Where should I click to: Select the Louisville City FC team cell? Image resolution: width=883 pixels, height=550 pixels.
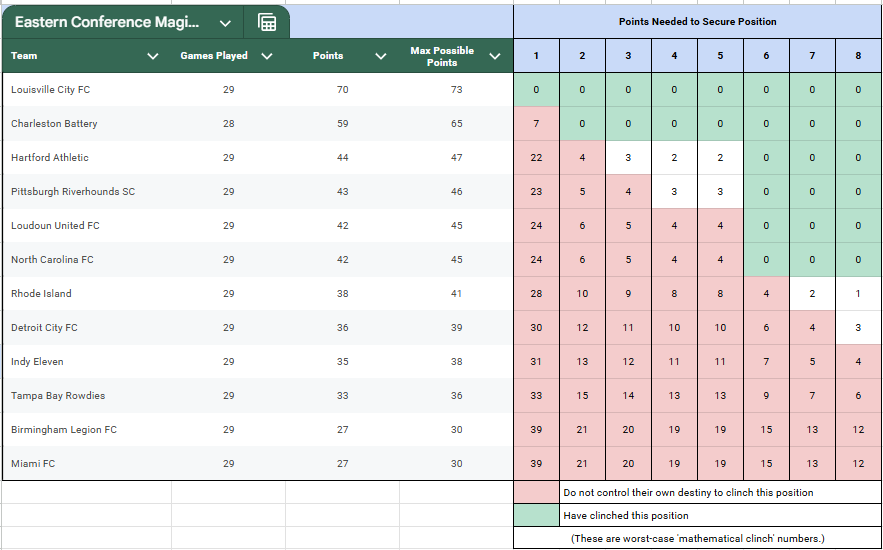pos(50,90)
